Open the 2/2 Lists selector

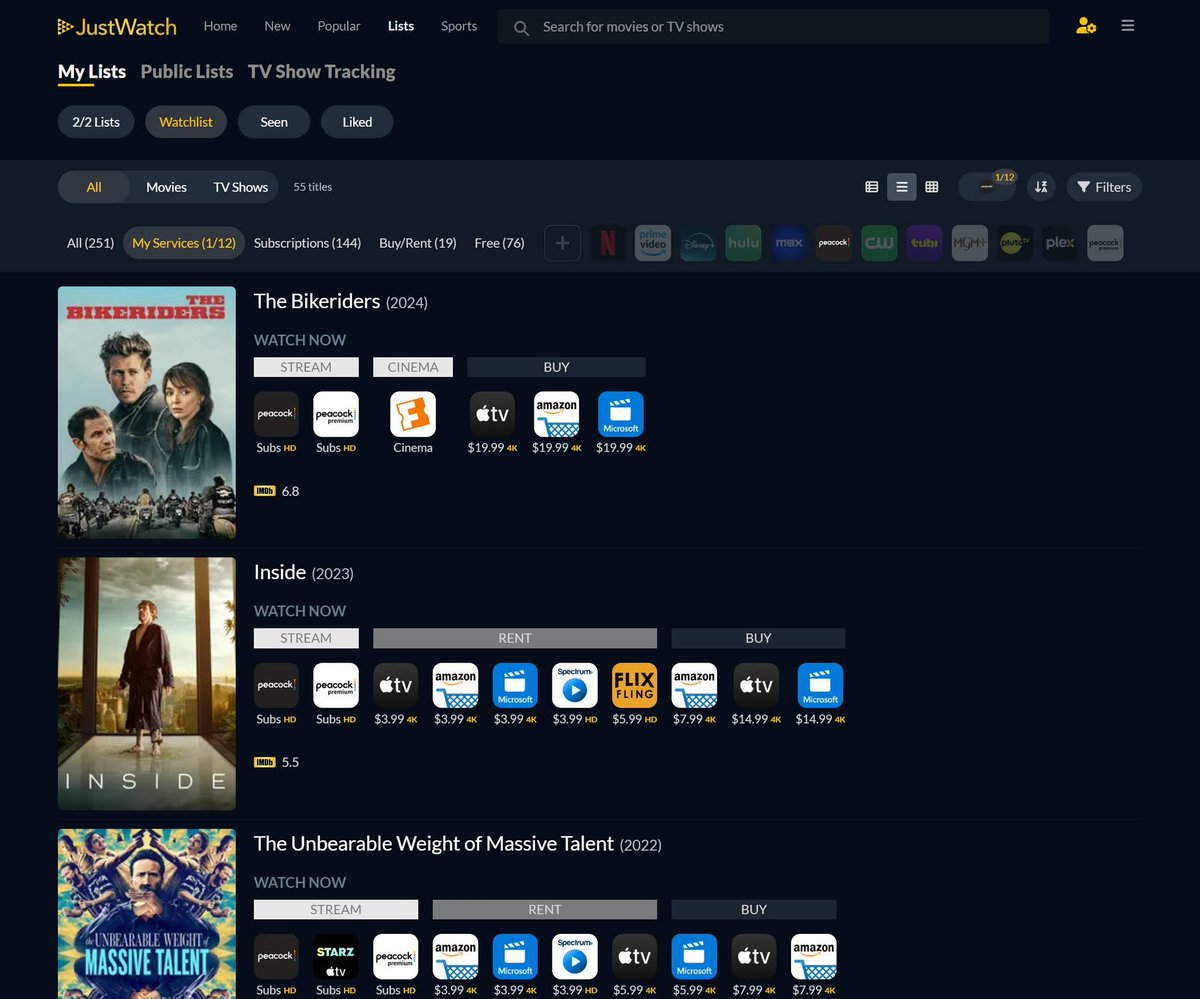tap(96, 122)
